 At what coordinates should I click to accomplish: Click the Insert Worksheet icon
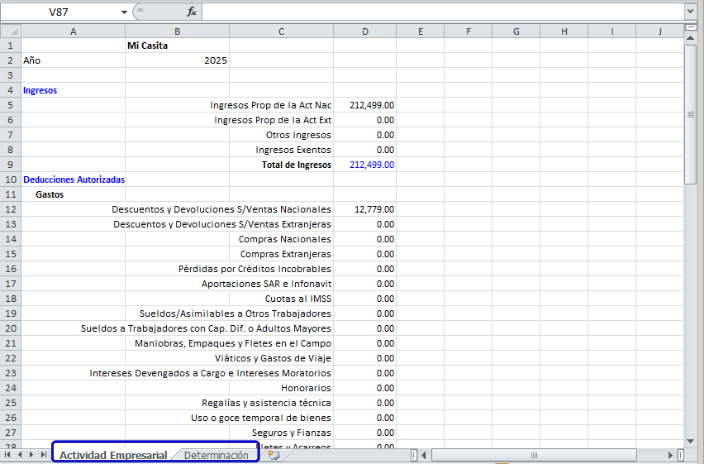(273, 455)
